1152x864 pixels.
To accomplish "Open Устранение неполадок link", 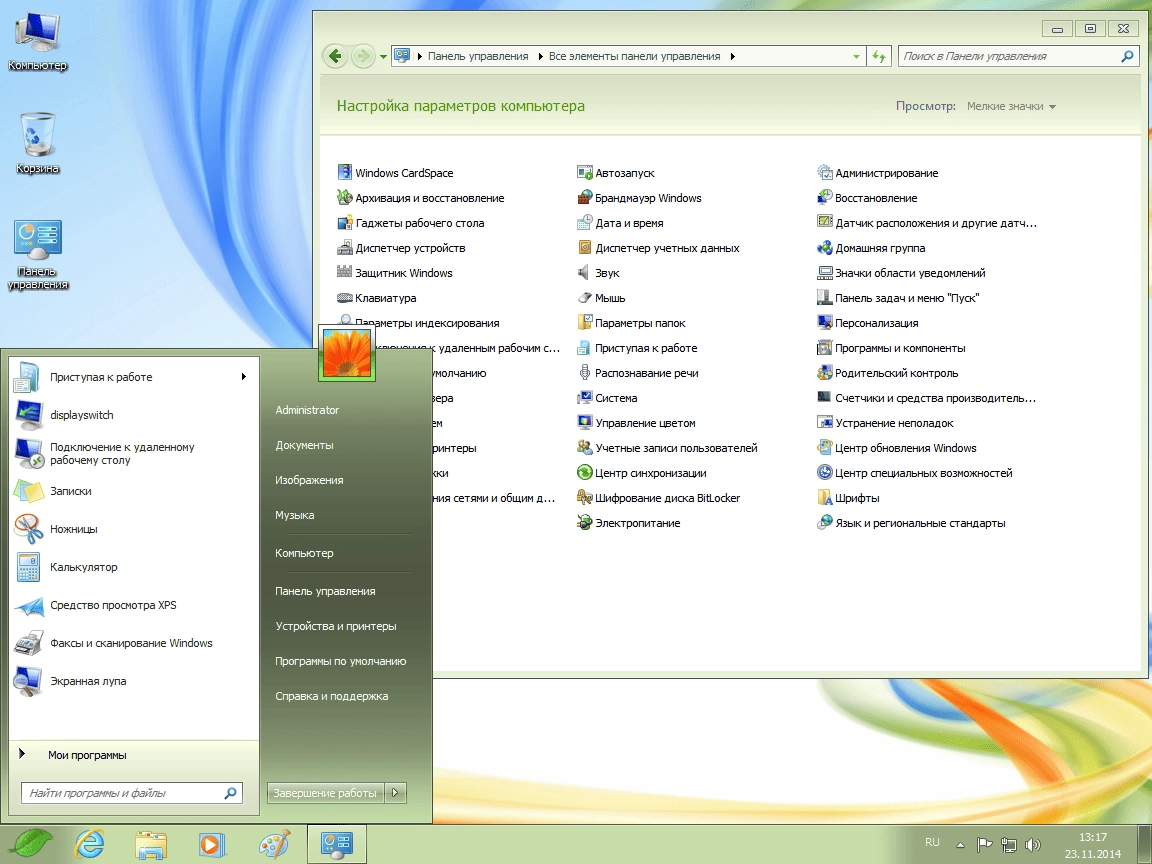I will click(894, 422).
